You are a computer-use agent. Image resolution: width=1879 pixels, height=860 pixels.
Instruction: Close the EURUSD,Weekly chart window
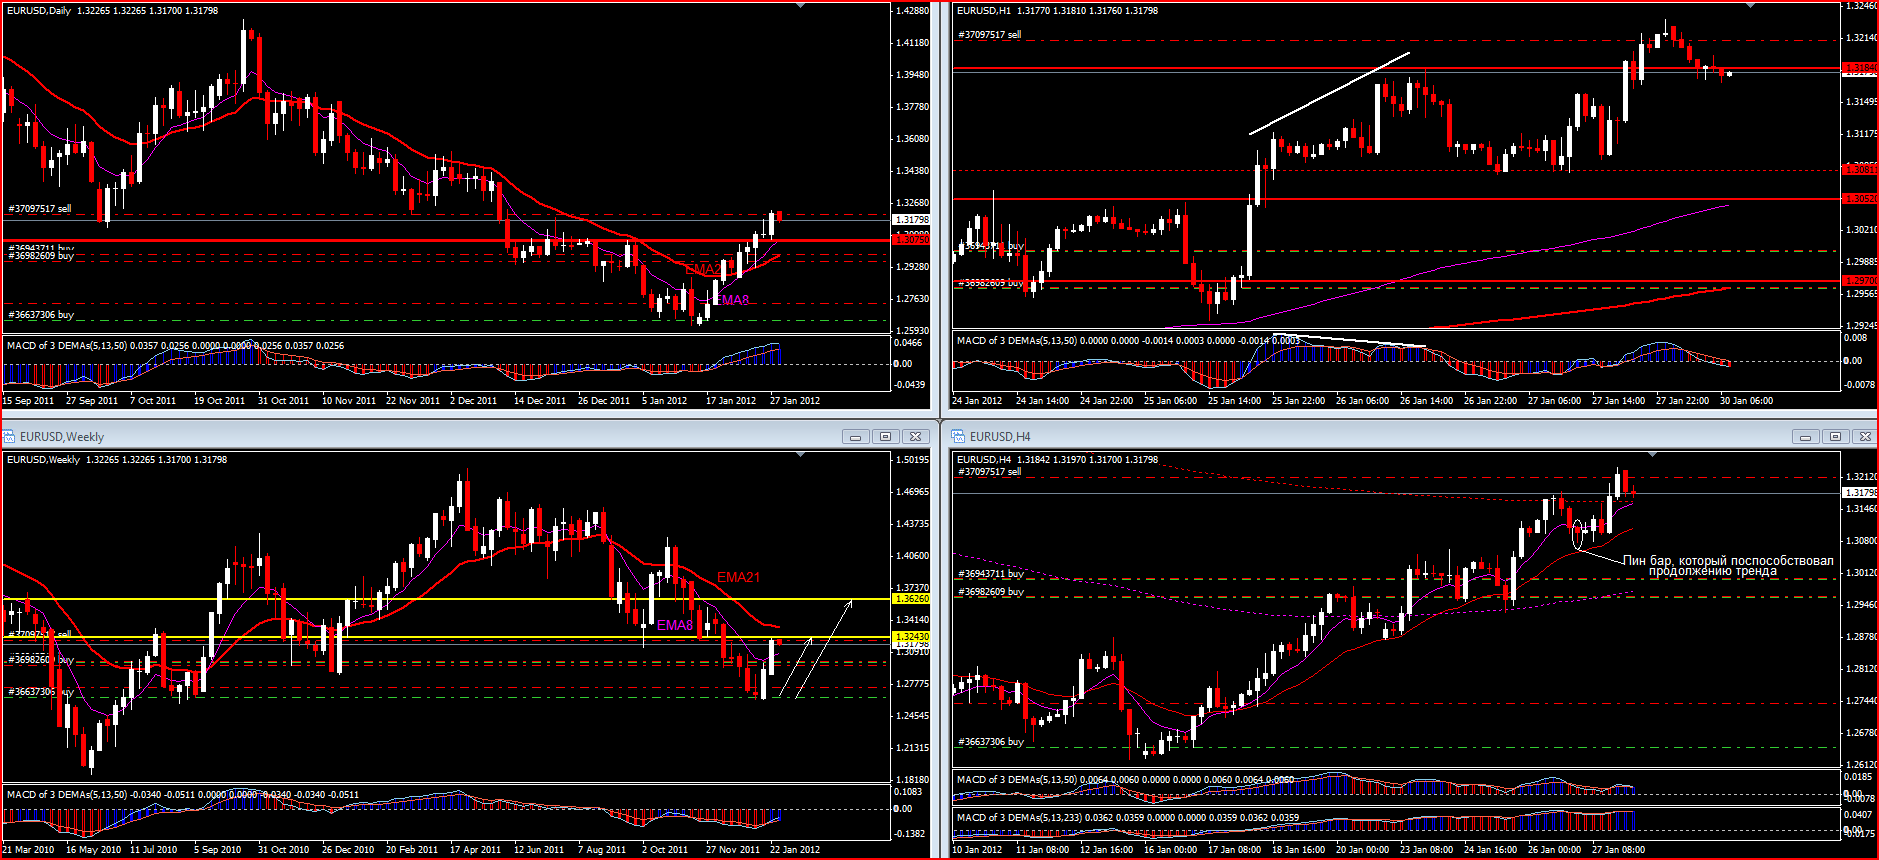pos(915,437)
